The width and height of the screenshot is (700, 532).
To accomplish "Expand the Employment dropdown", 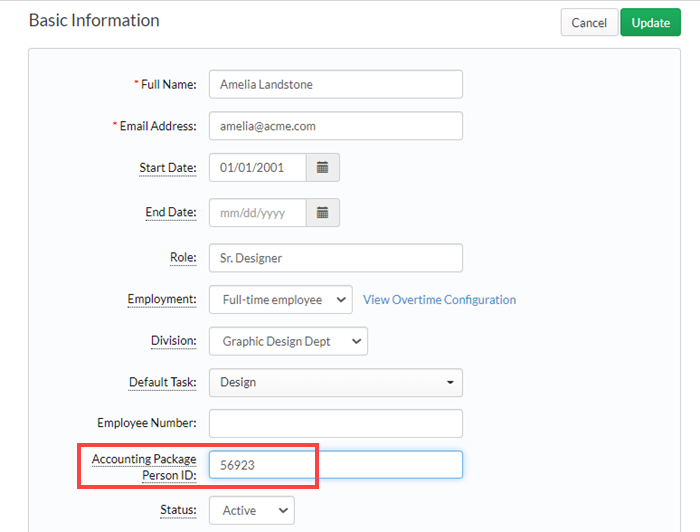I will (280, 299).
